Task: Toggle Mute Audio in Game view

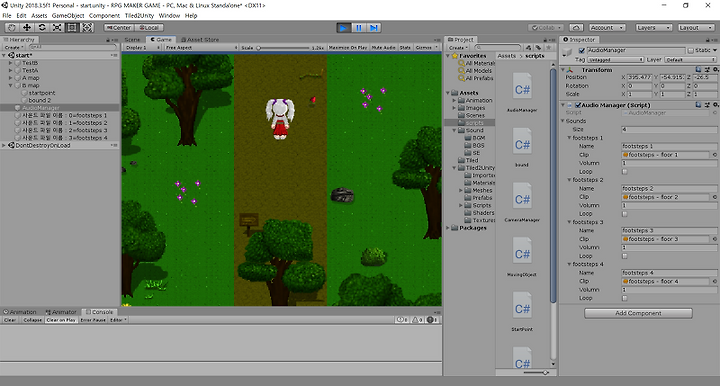Action: pos(383,47)
